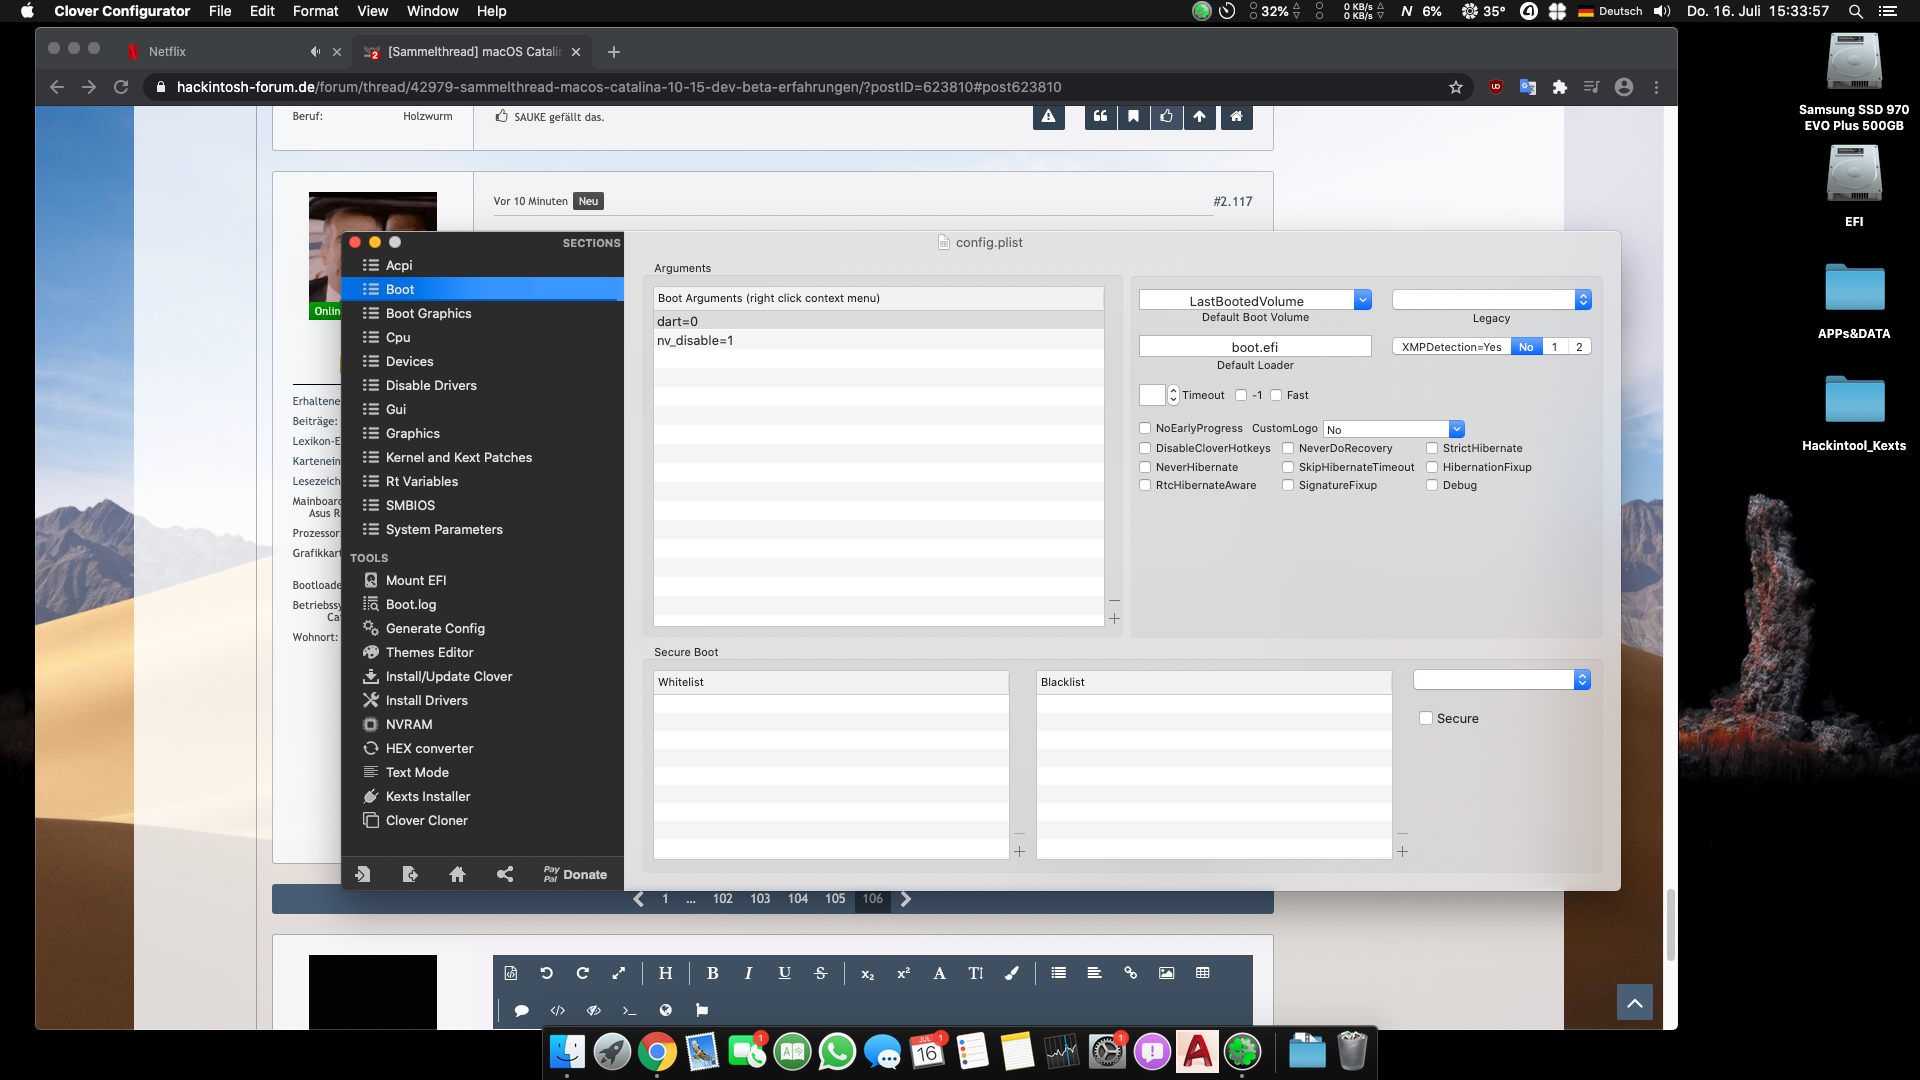
Task: Click the share icon in sidebar footer
Action: (x=505, y=874)
